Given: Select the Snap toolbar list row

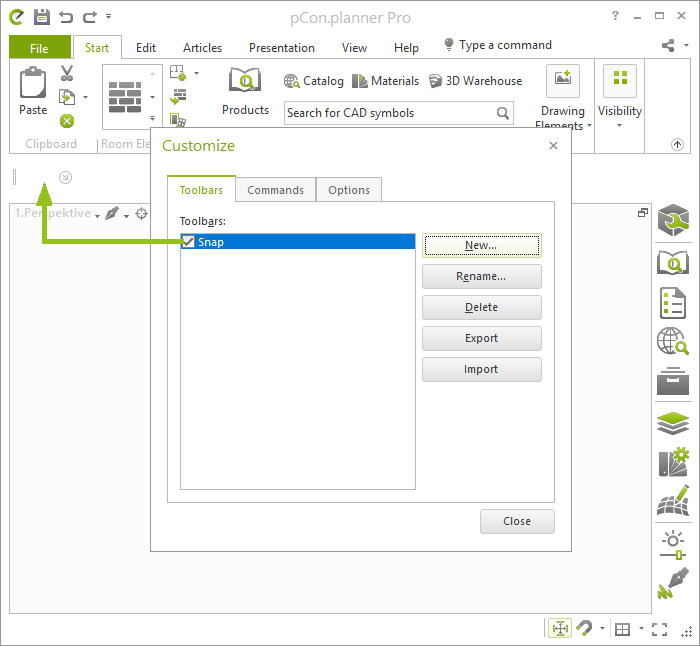Looking at the screenshot, I should [x=298, y=242].
